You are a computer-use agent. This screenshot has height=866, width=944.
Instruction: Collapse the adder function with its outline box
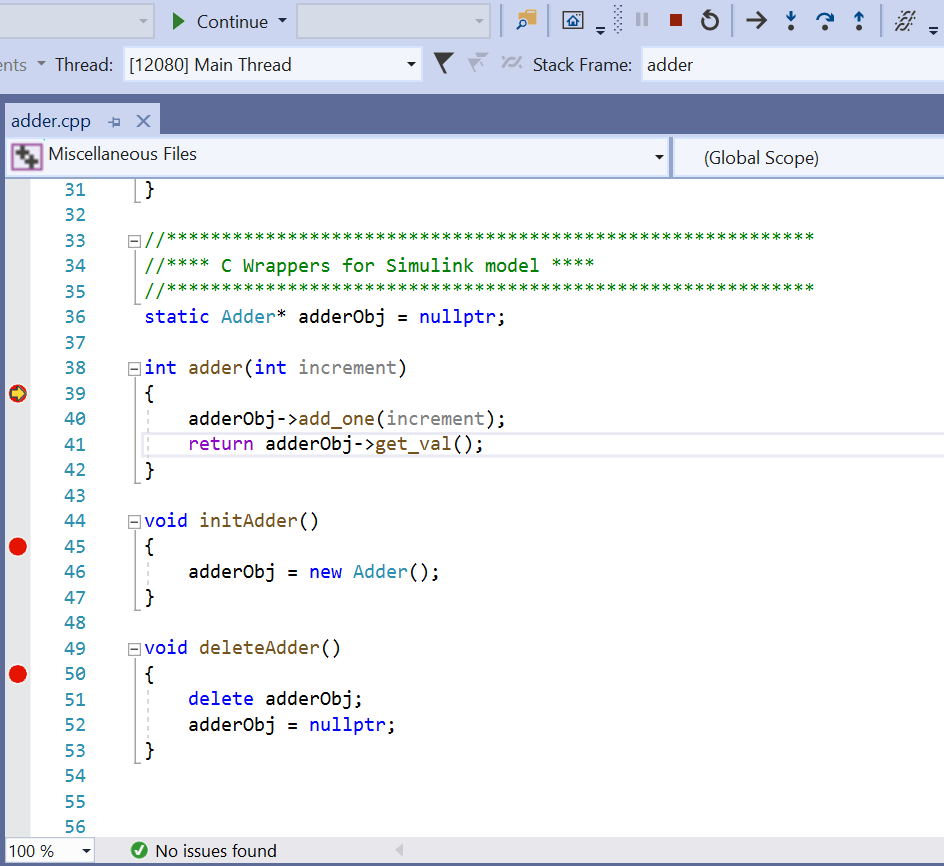133,367
